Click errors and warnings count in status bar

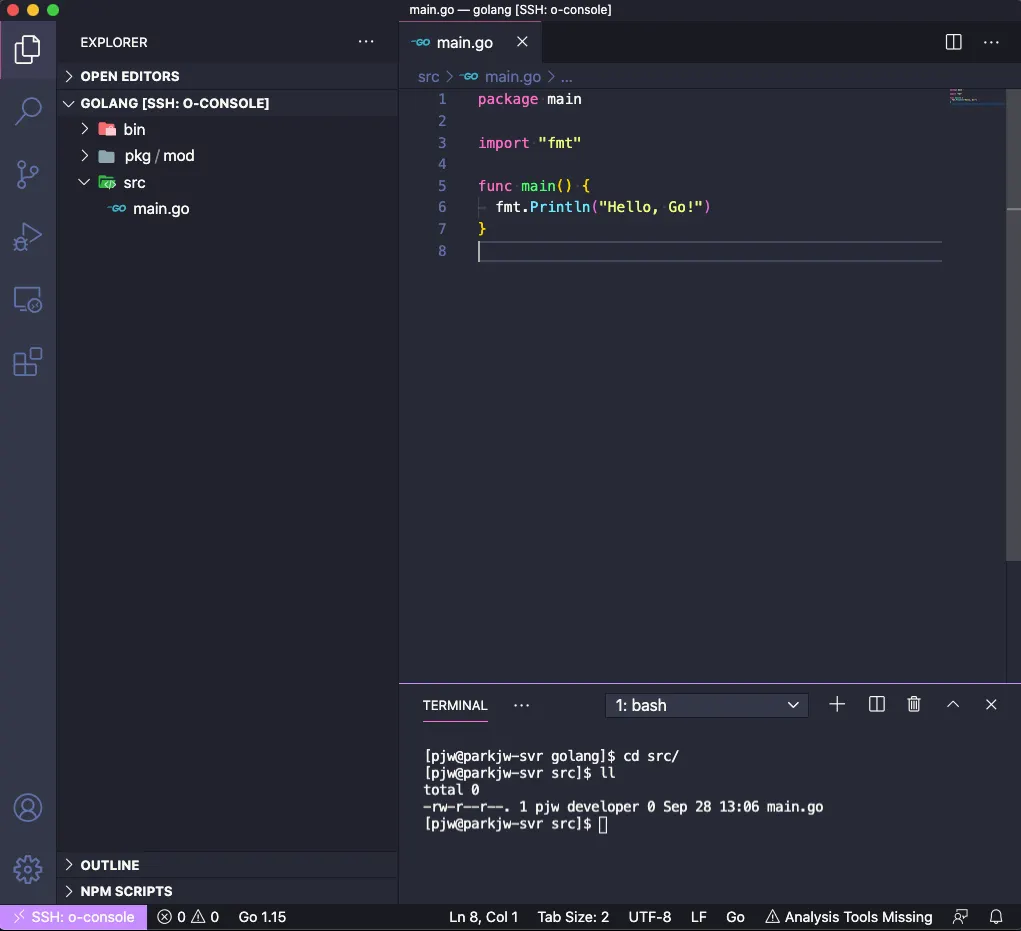(x=188, y=917)
